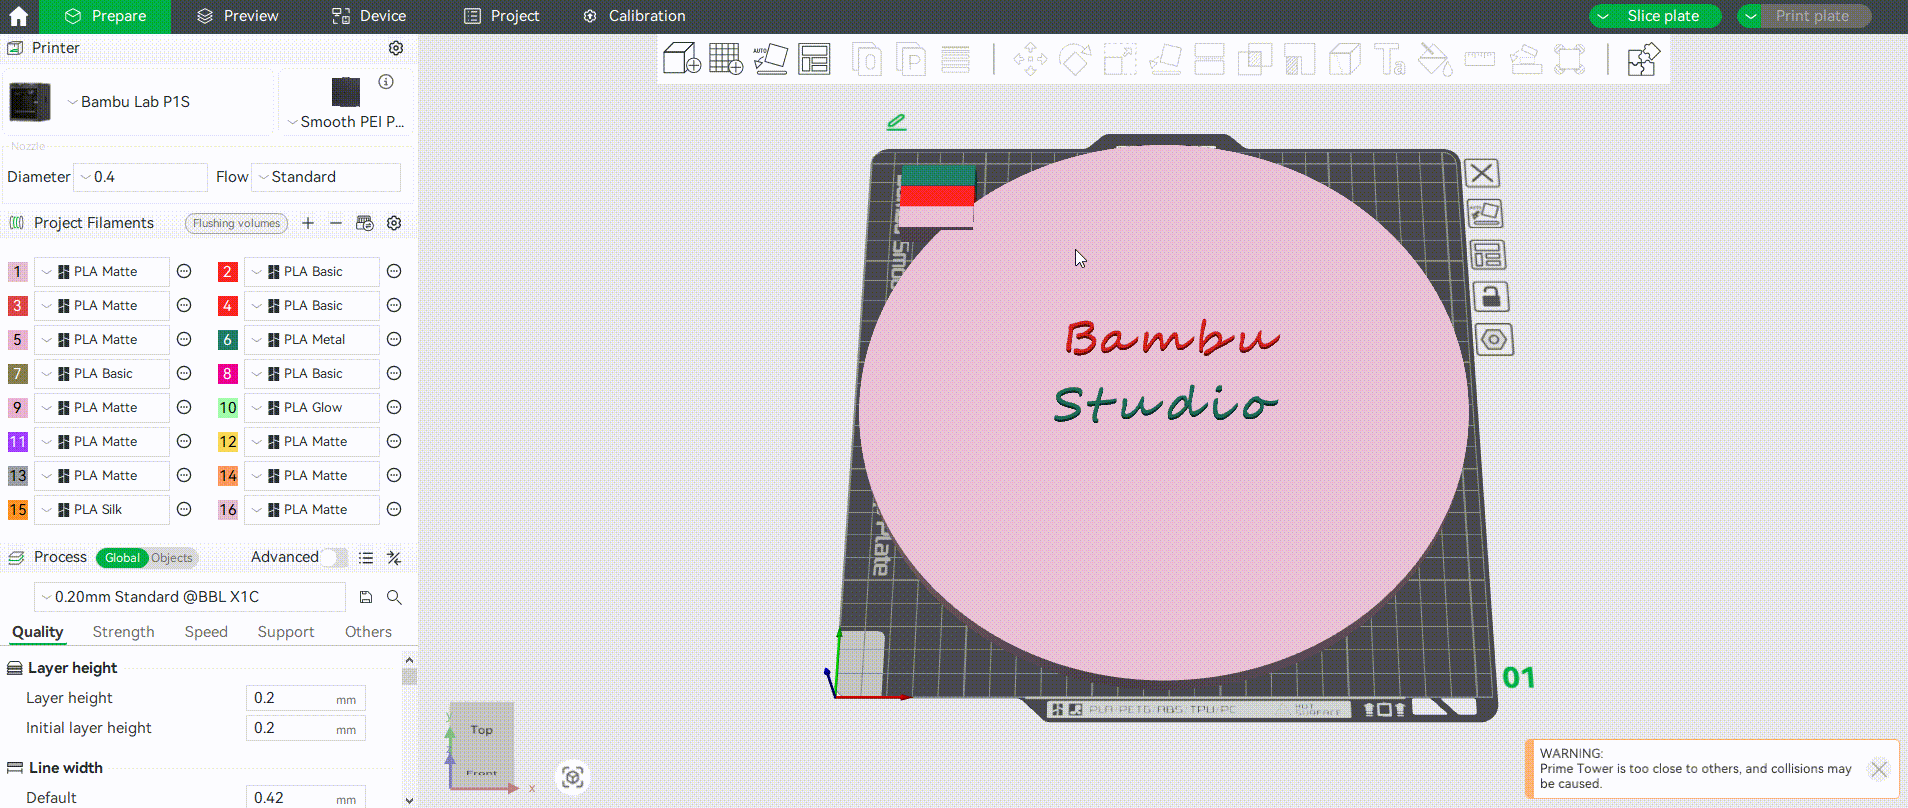The height and width of the screenshot is (808, 1908).
Task: Expand the Slice plate arrow menu
Action: (x=1603, y=16)
